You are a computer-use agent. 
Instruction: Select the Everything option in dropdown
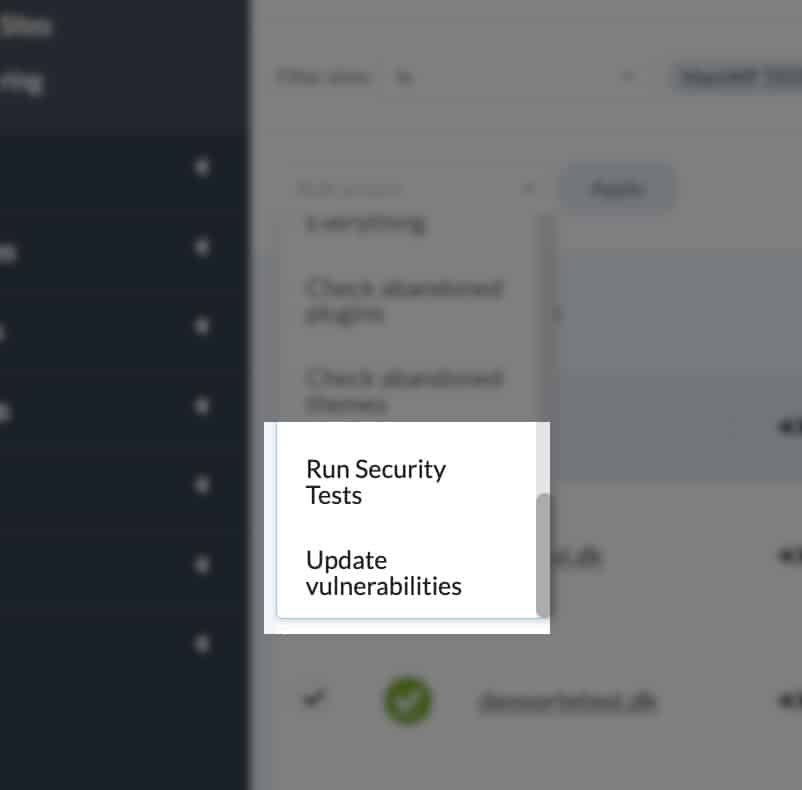tap(365, 223)
